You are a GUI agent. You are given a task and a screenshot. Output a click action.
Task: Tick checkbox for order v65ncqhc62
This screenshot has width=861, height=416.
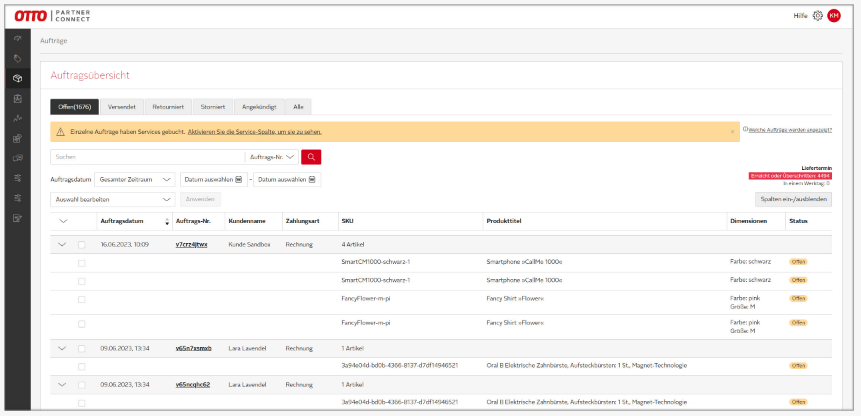(x=81, y=385)
